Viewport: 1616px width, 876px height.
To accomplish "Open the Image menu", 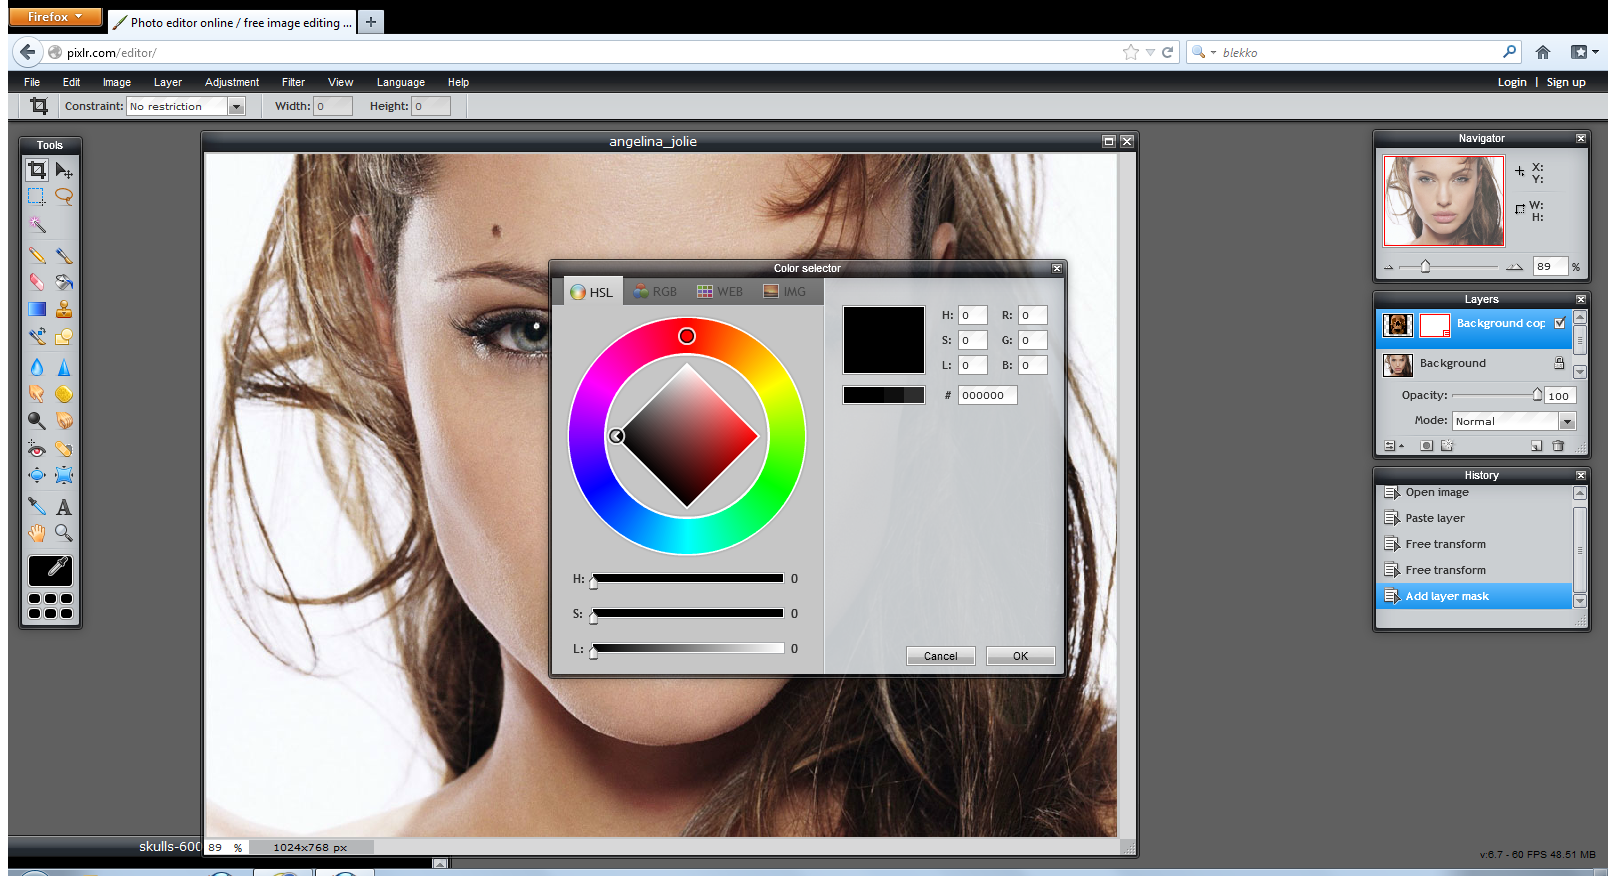I will pos(117,82).
